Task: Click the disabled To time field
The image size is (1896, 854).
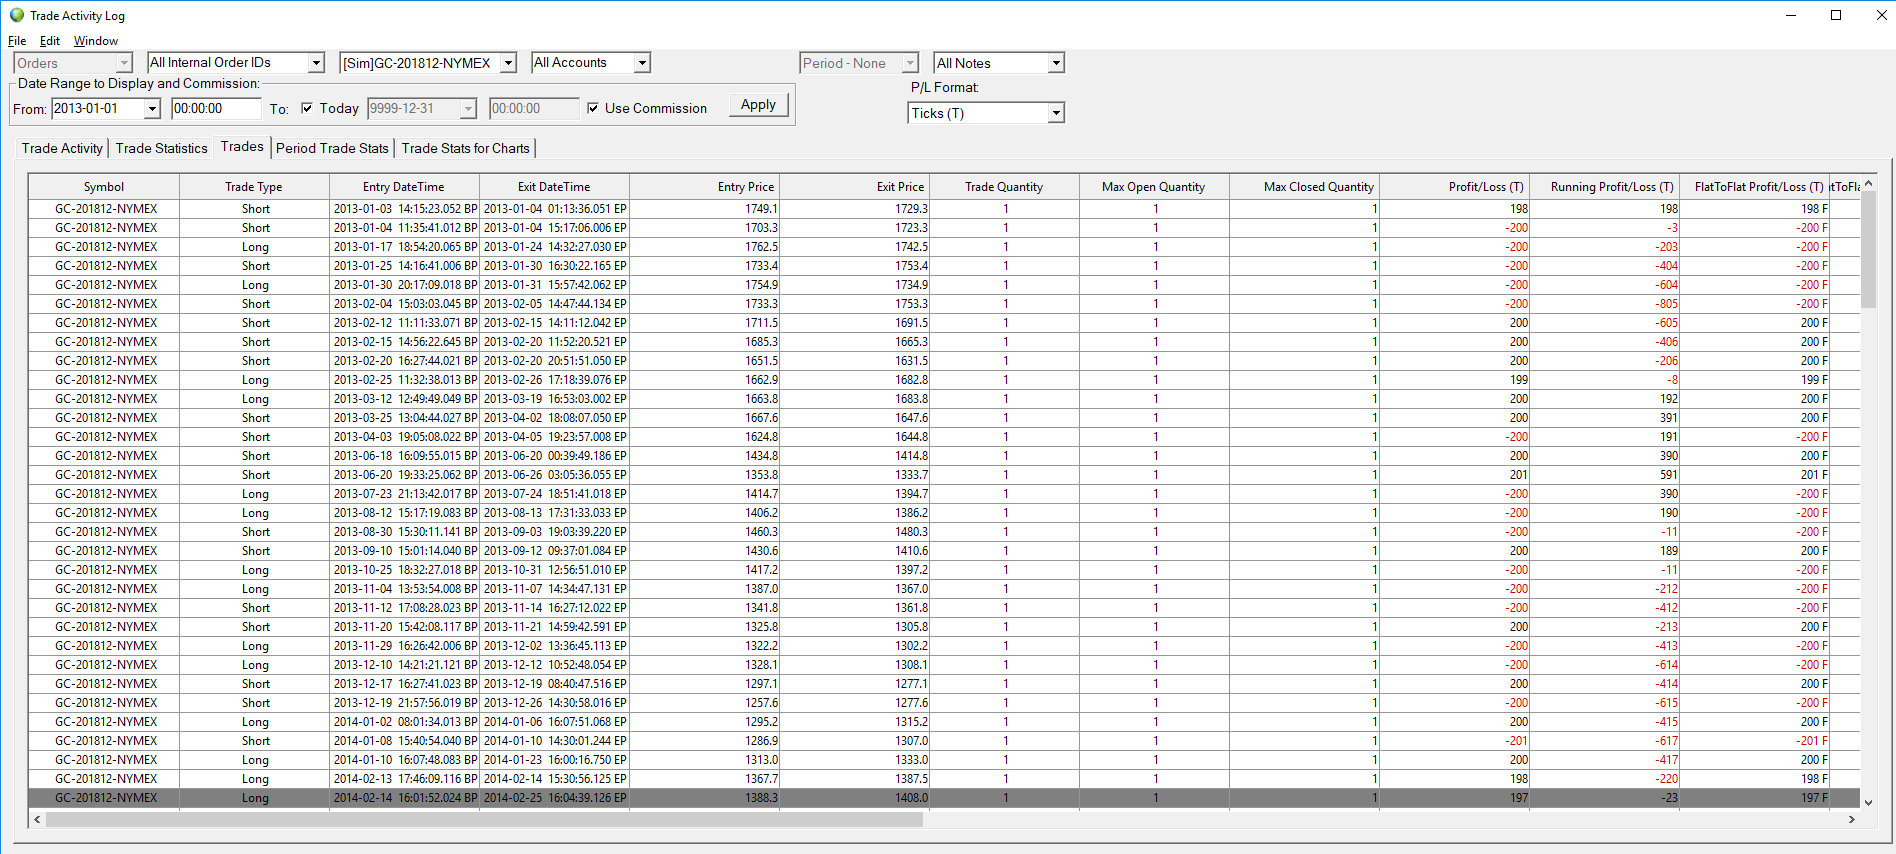Action: 534,109
